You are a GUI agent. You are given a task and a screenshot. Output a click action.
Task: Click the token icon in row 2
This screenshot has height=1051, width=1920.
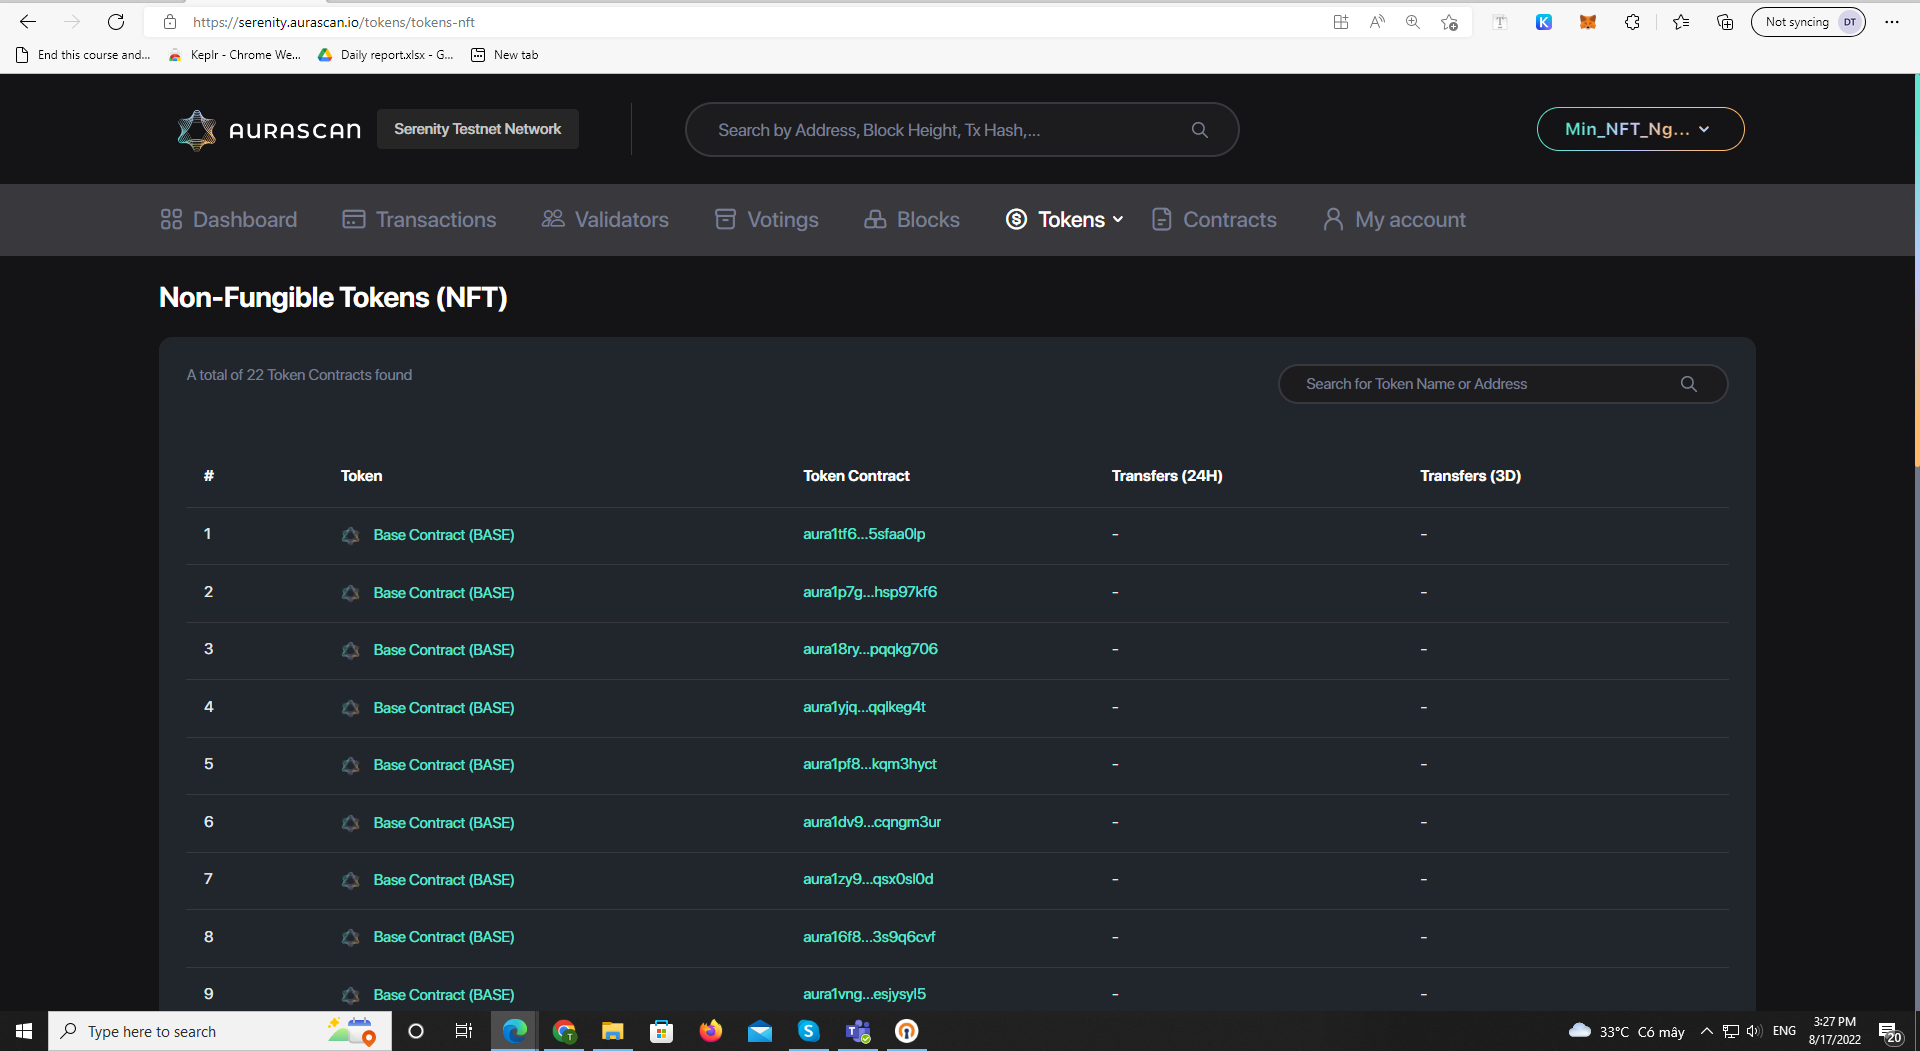tap(350, 593)
